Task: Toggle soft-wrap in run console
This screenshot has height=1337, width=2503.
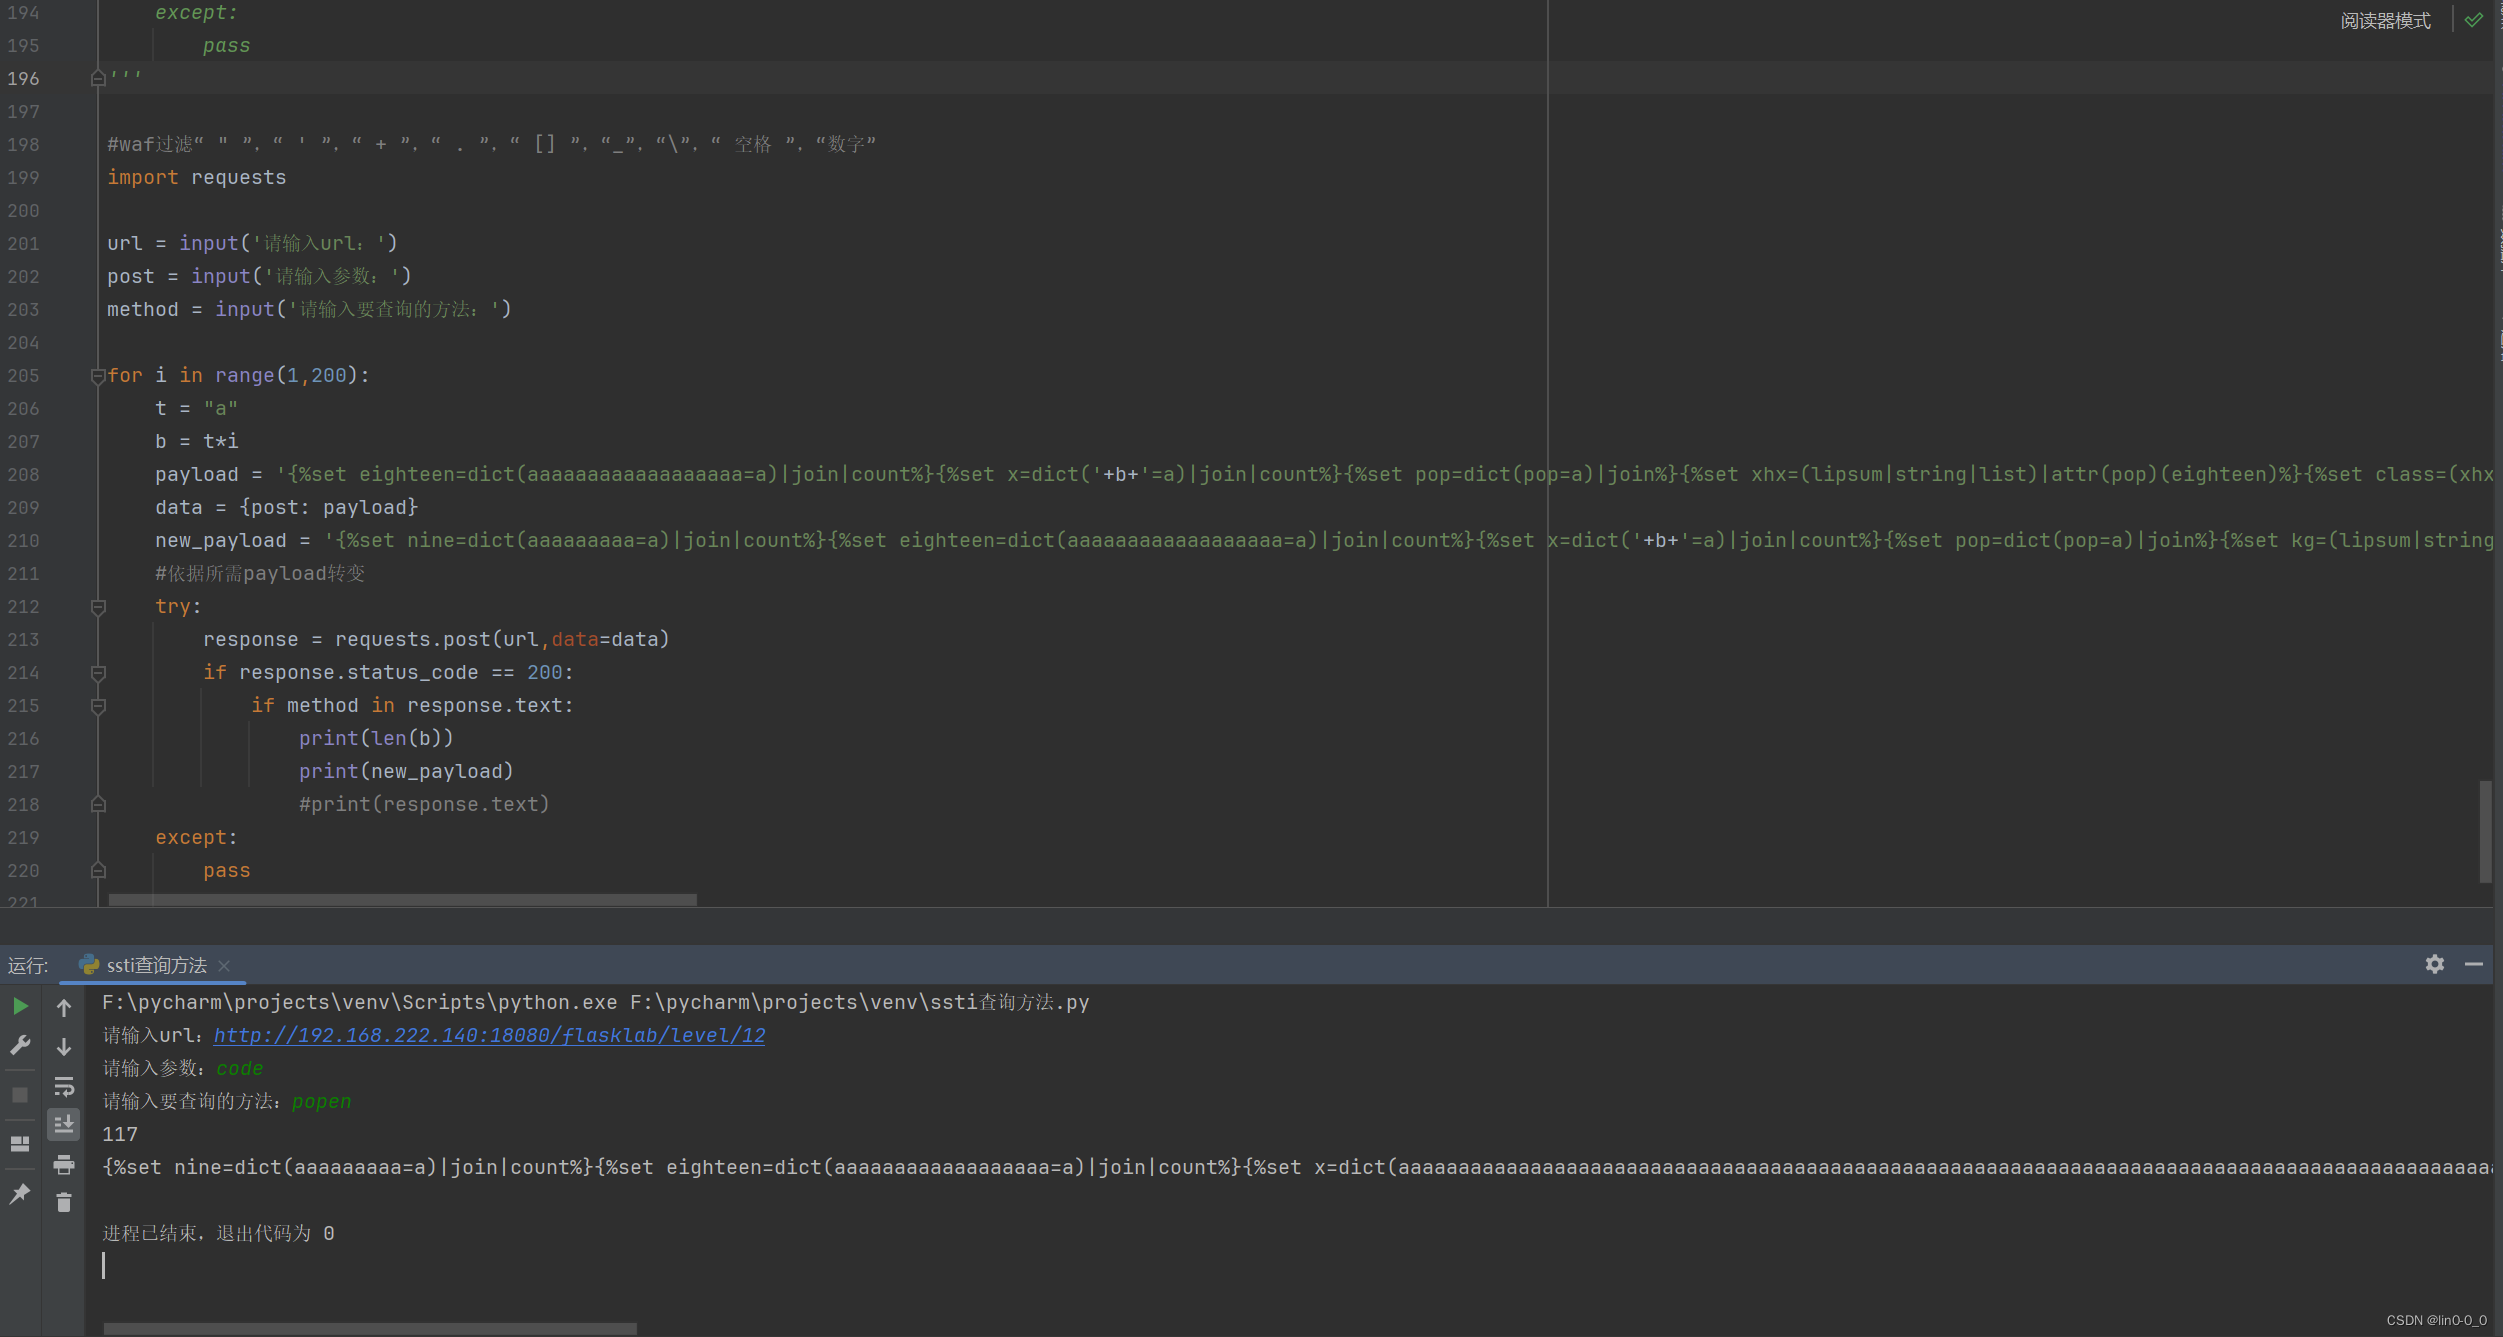Action: pyautogui.click(x=64, y=1086)
